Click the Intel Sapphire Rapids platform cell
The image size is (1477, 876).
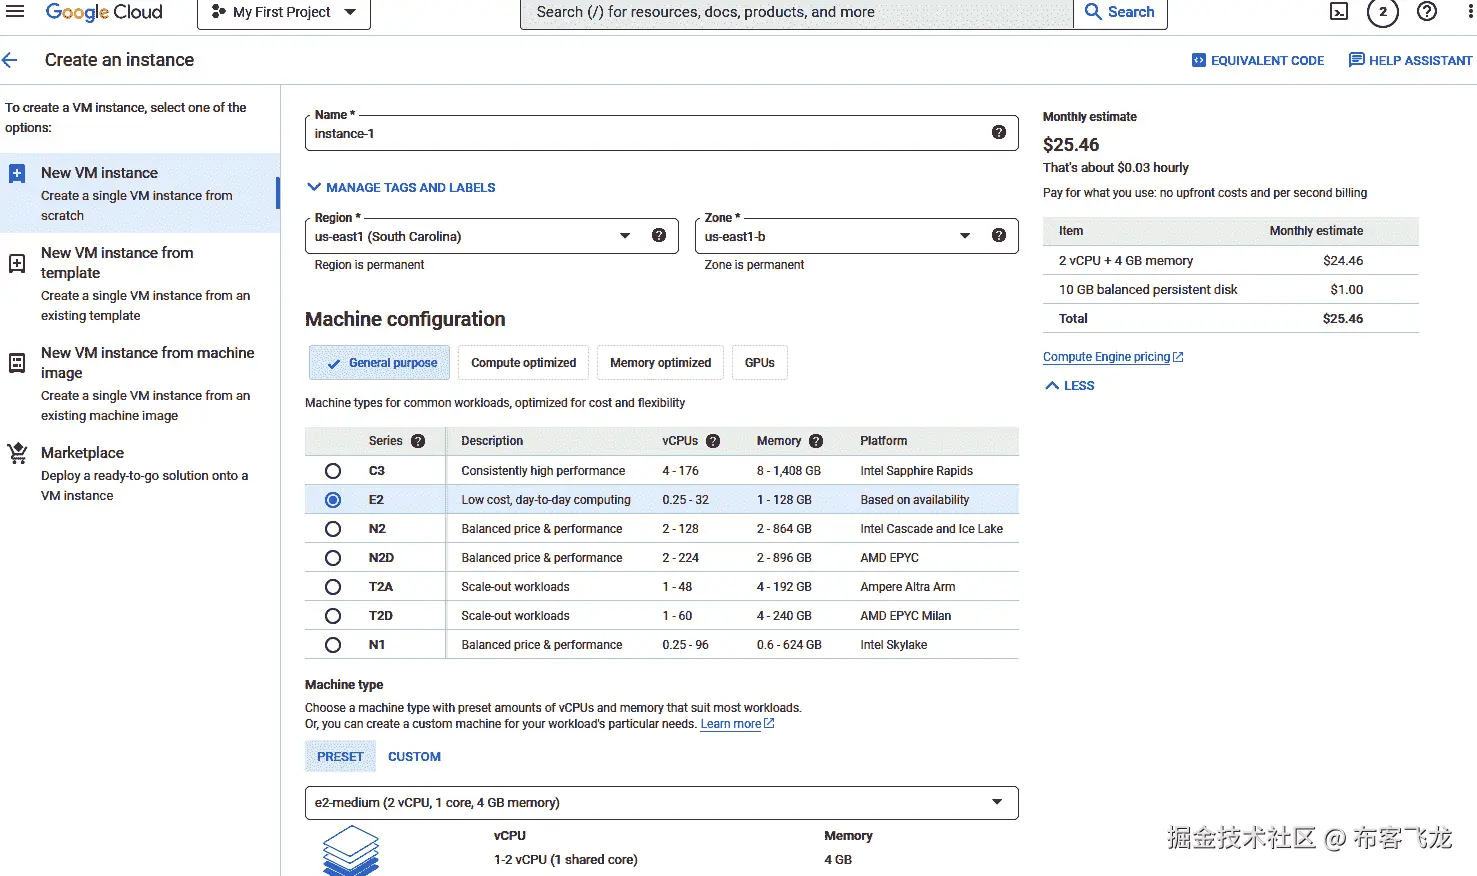tap(916, 471)
